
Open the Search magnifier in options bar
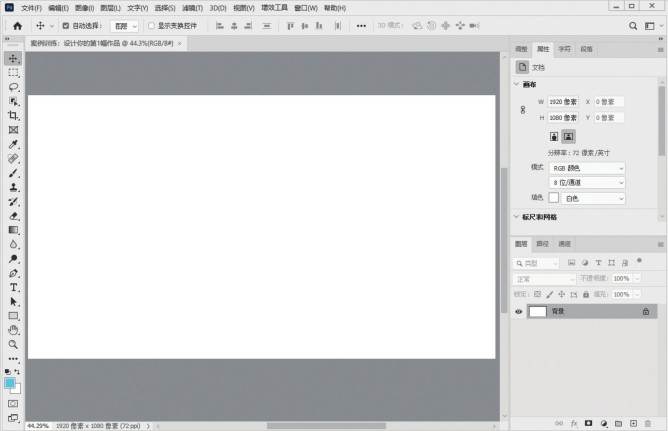(x=633, y=26)
